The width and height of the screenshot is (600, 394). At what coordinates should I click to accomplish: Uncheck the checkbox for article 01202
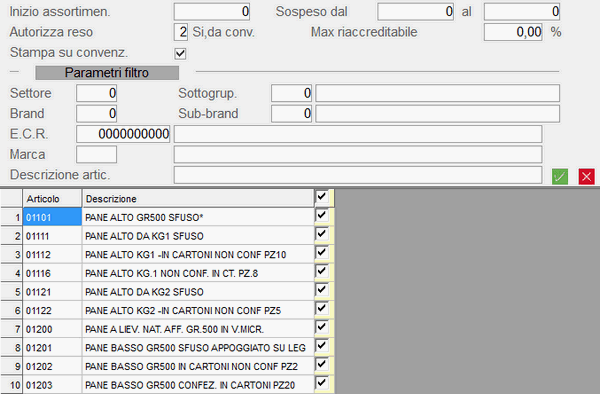click(321, 364)
